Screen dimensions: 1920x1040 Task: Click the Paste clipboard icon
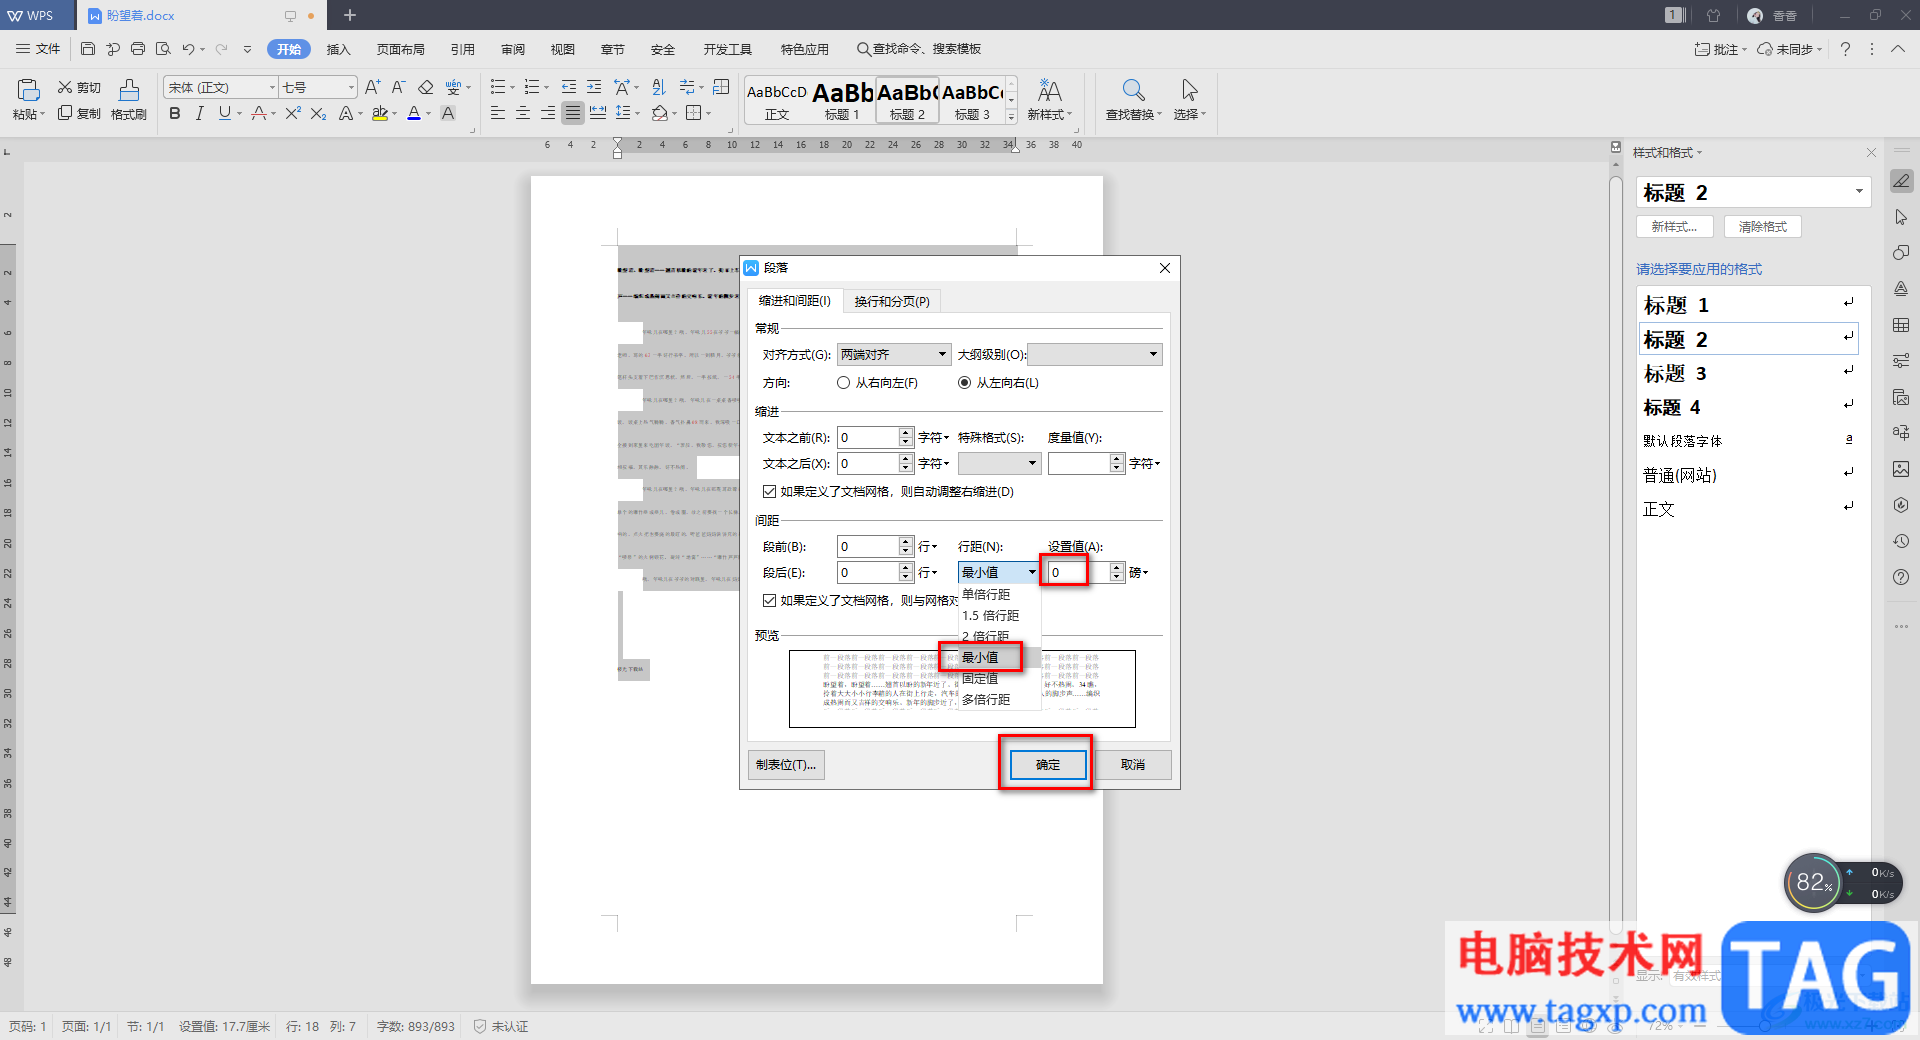(x=28, y=91)
